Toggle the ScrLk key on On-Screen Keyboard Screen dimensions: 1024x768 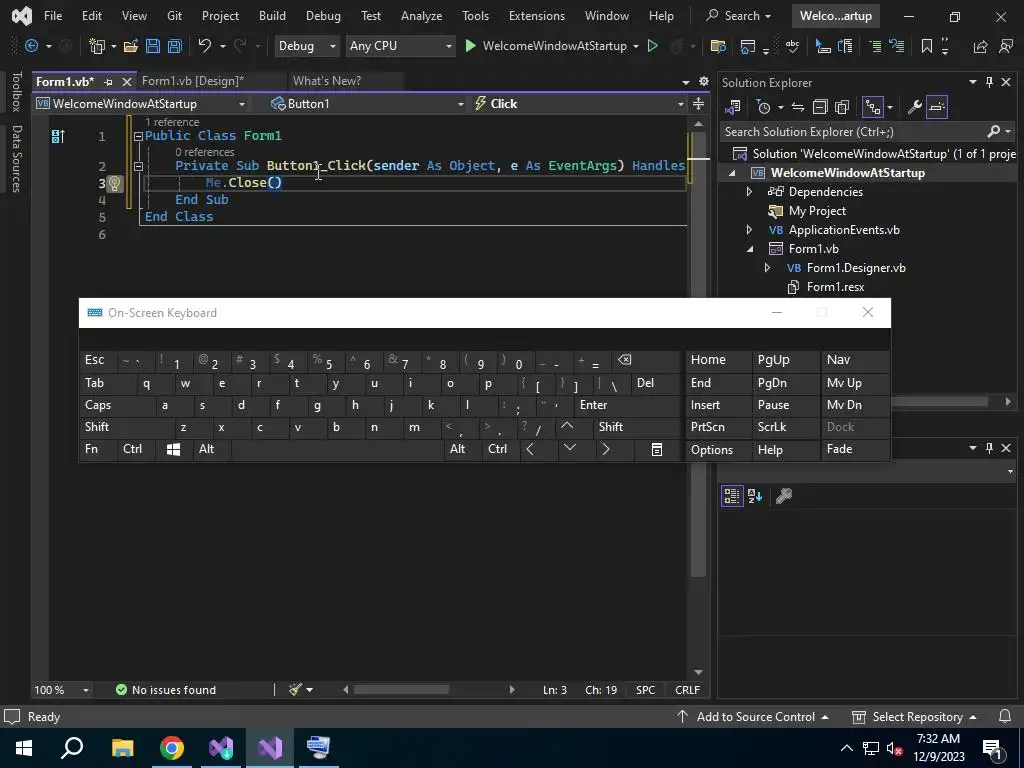tap(786, 427)
